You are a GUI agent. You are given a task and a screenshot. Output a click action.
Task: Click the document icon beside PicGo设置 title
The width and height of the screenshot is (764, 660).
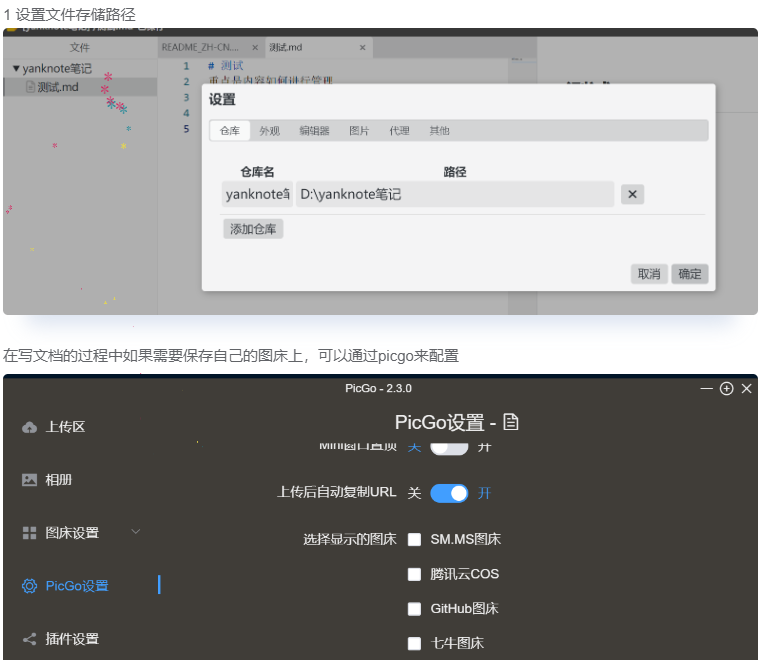(511, 422)
